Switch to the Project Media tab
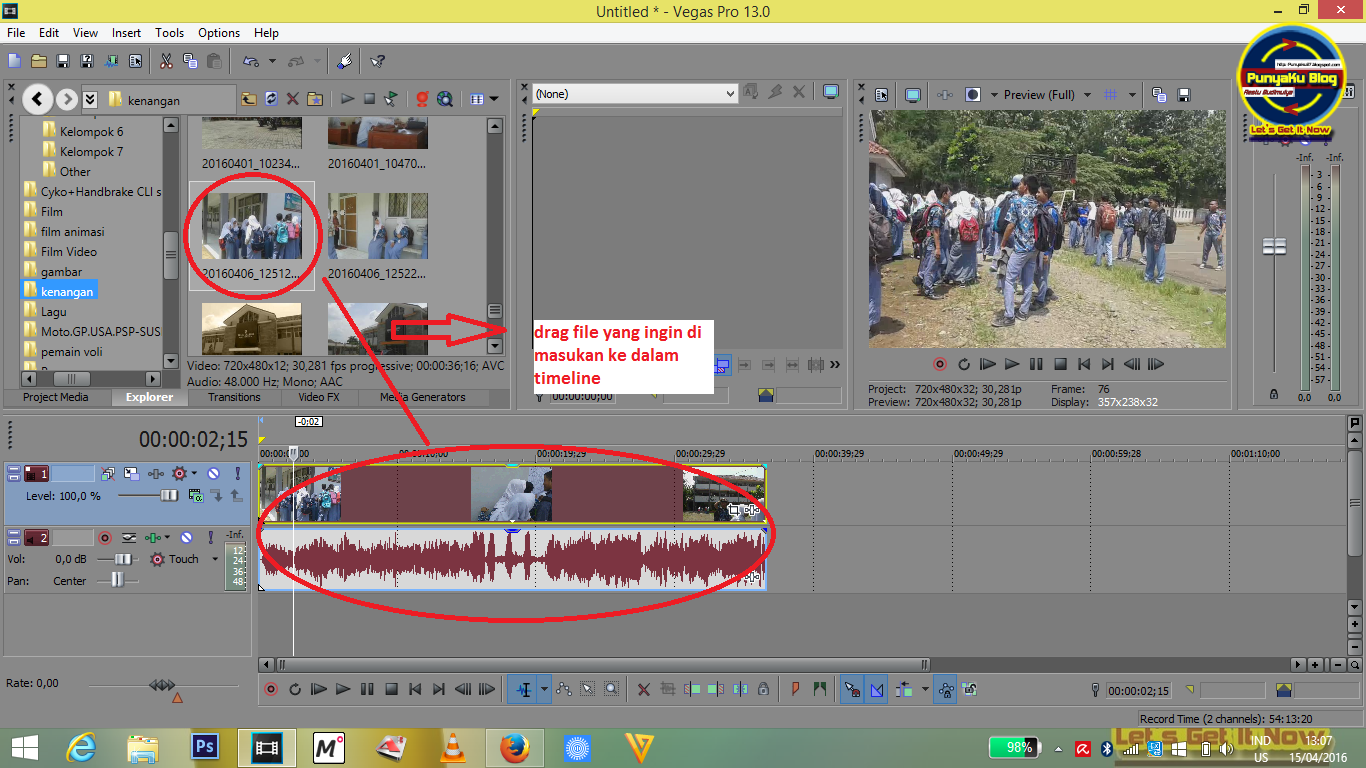The width and height of the screenshot is (1366, 768). pos(54,397)
